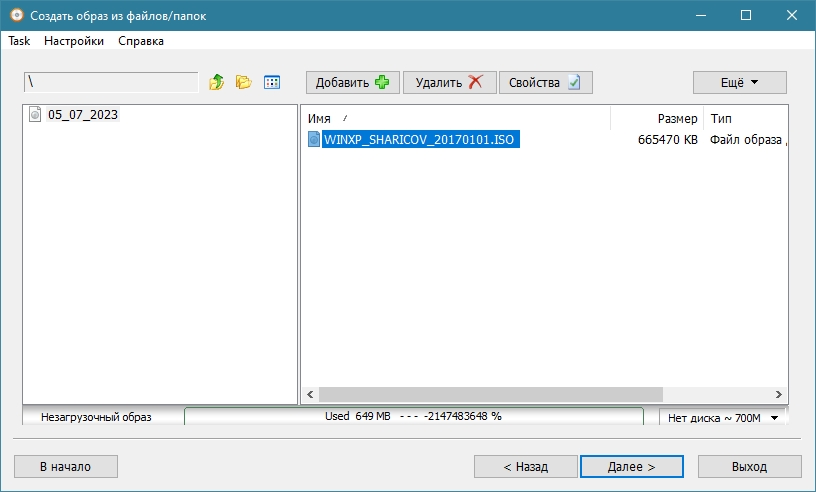
Task: Click the Добавить button to add files
Action: (x=352, y=82)
